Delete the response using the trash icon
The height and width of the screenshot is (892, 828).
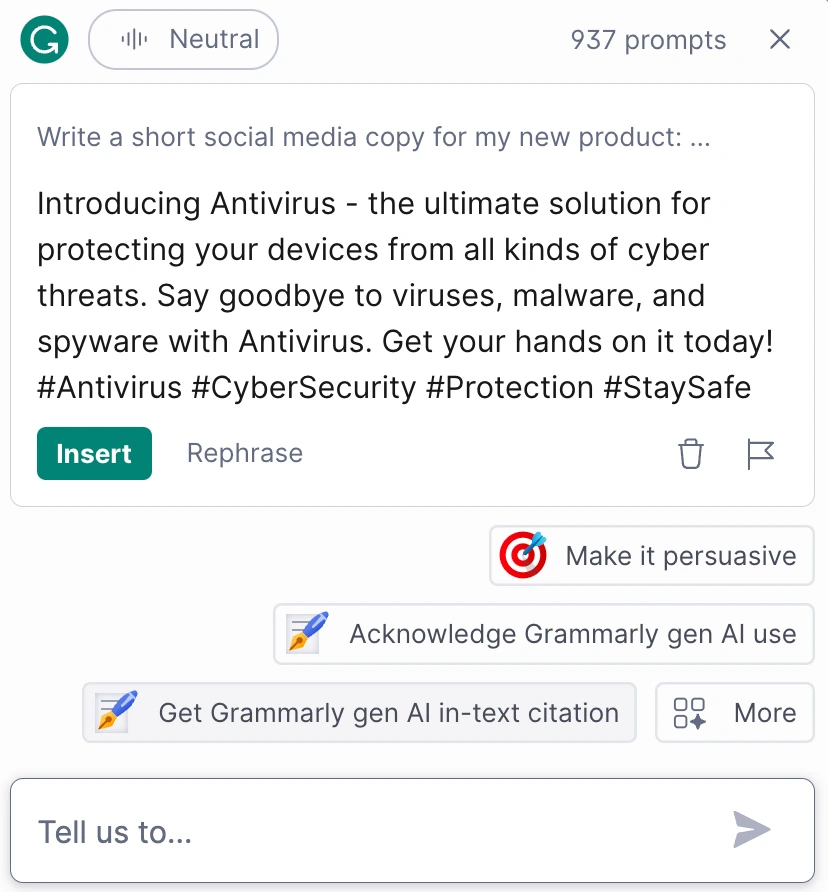point(690,454)
